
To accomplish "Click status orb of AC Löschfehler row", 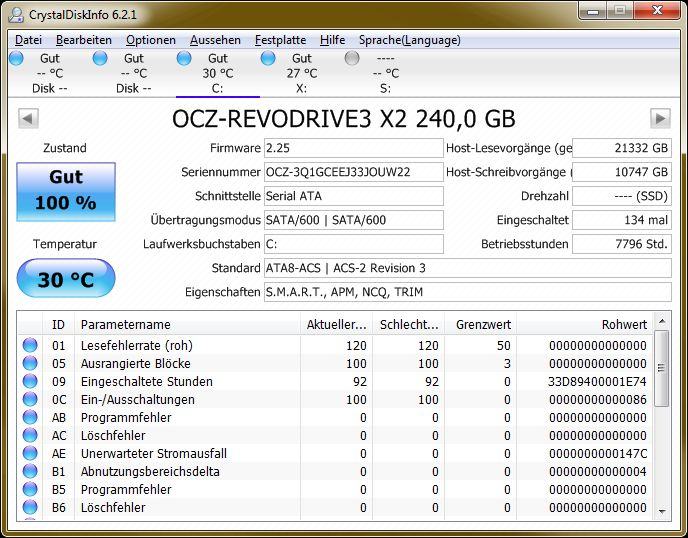I will [30, 435].
